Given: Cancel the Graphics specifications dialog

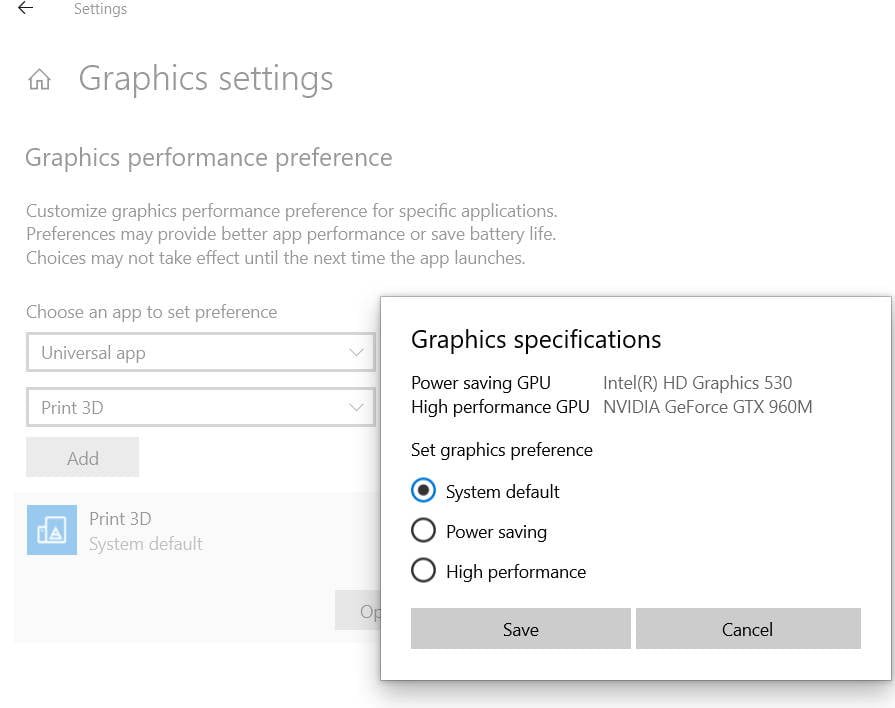Looking at the screenshot, I should coord(748,629).
